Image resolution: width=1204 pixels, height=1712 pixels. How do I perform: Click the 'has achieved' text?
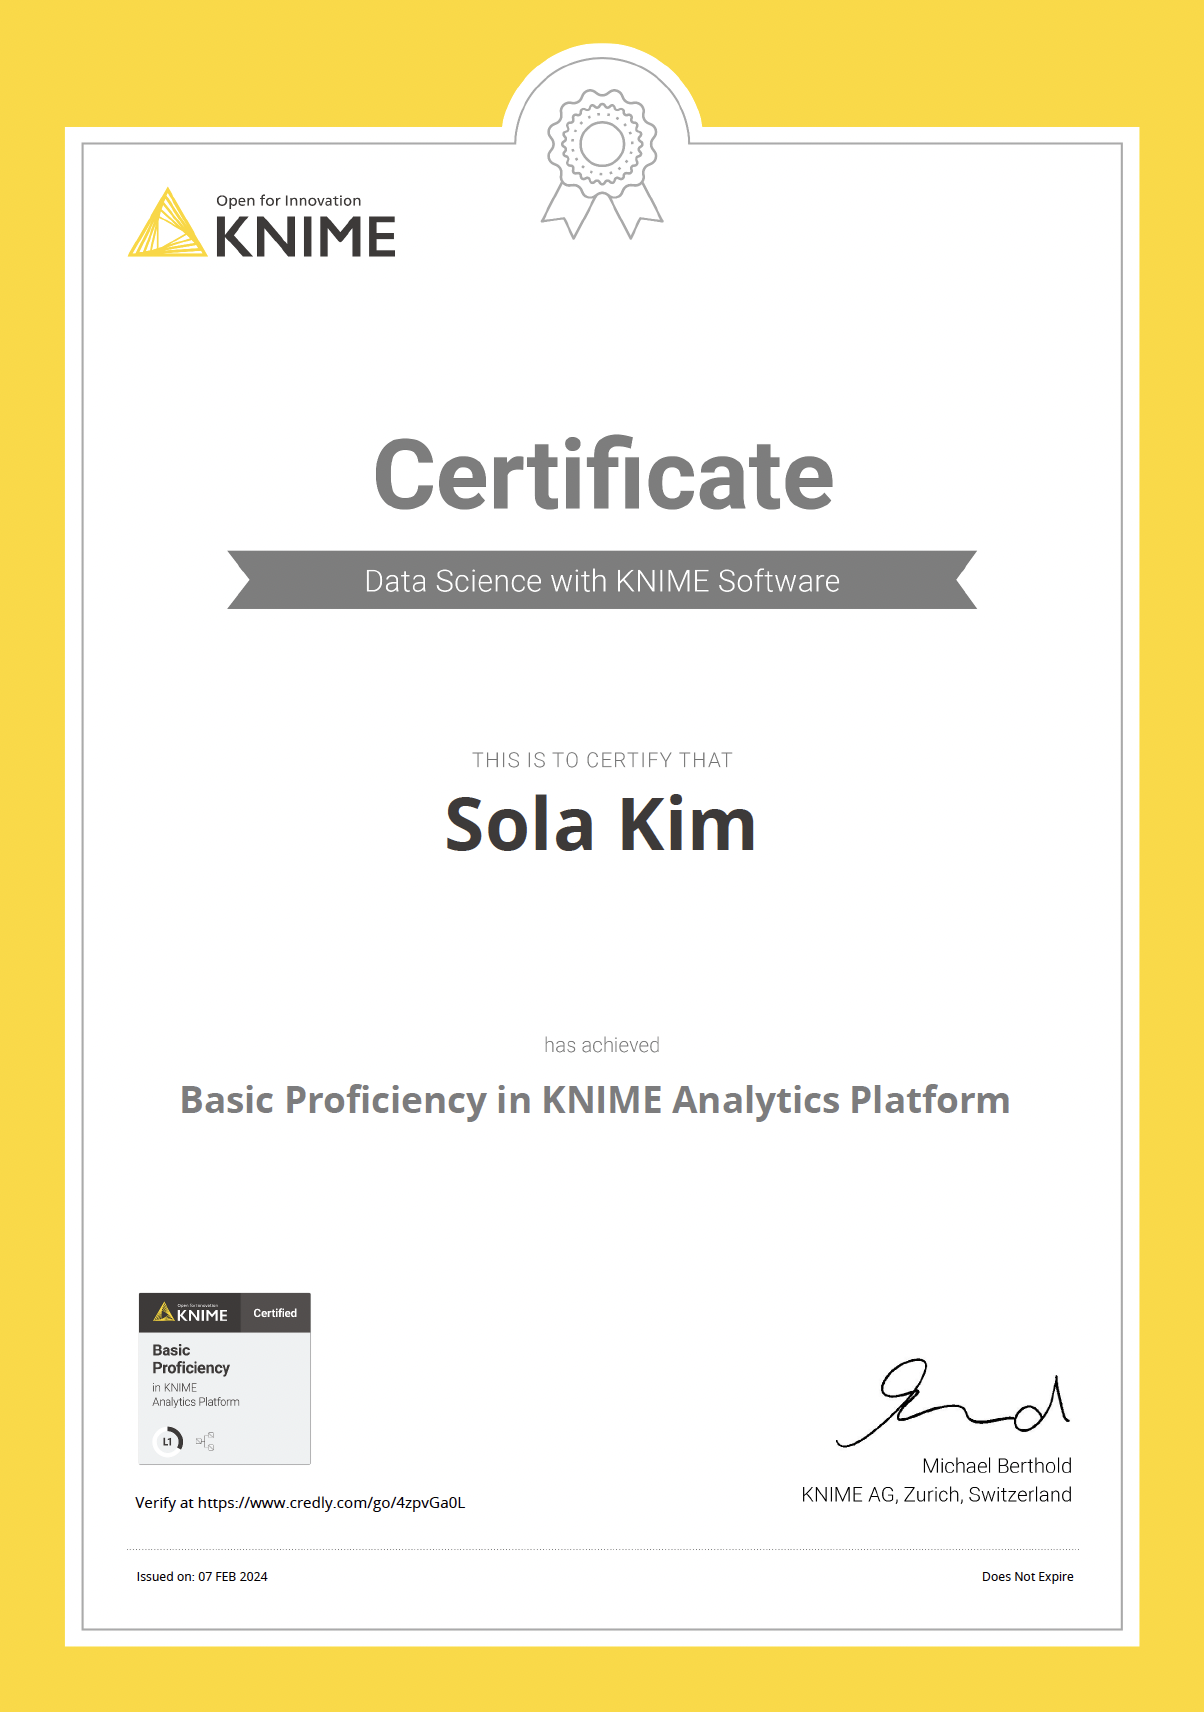click(602, 1045)
